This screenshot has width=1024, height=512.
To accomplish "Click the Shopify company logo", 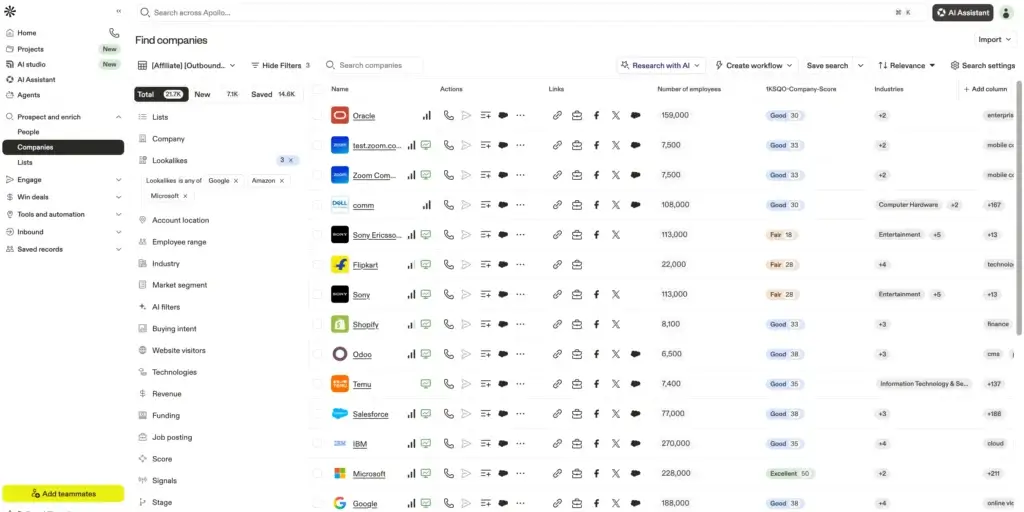I will [x=340, y=325].
